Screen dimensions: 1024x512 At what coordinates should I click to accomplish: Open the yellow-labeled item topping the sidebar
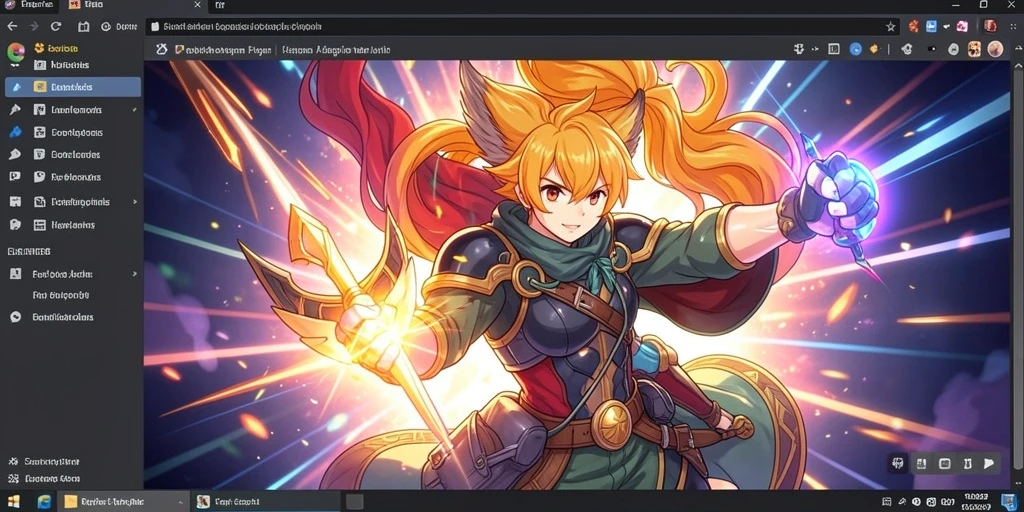pos(56,48)
